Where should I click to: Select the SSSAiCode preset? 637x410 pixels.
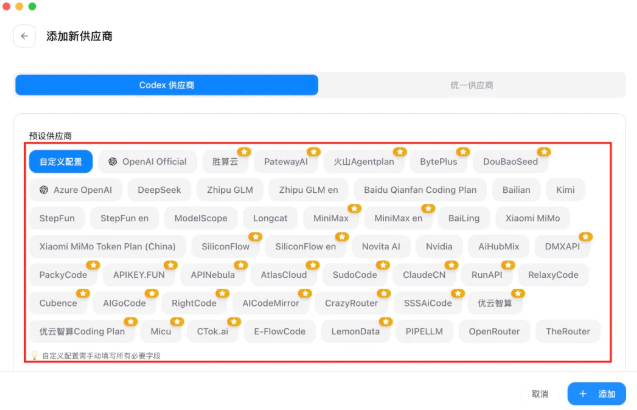(428, 303)
